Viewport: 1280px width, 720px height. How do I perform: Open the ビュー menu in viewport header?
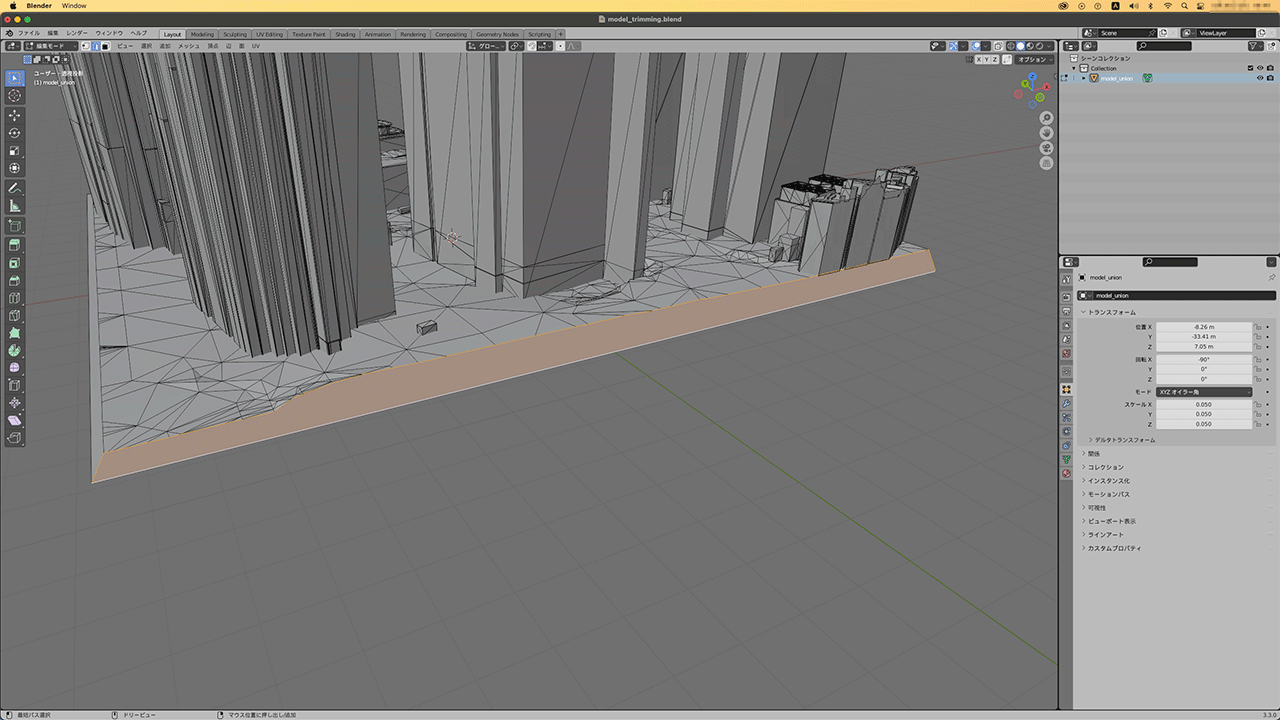[x=125, y=46]
